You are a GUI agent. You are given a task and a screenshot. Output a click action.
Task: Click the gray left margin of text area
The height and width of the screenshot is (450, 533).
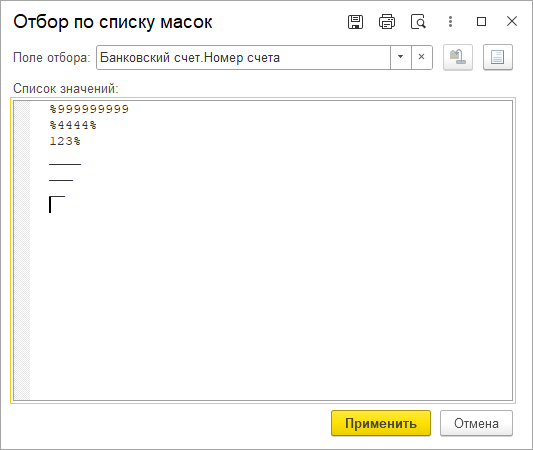tap(22, 250)
